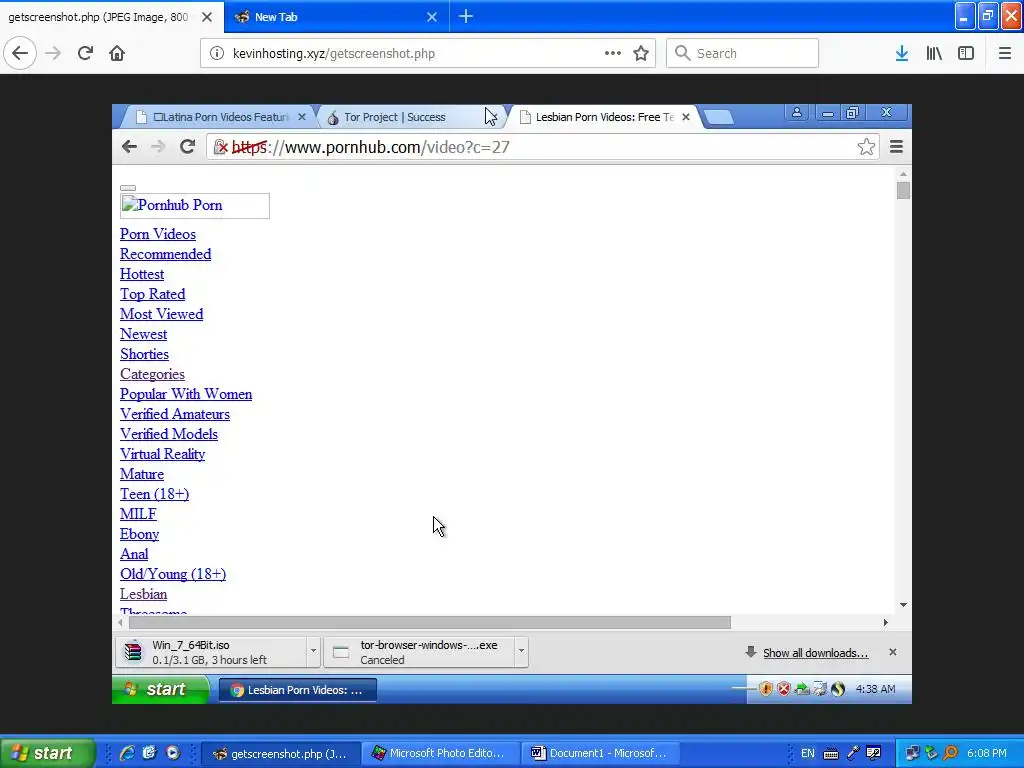Click the crossed-out https lock icon
This screenshot has height=768, width=1024.
click(221, 148)
